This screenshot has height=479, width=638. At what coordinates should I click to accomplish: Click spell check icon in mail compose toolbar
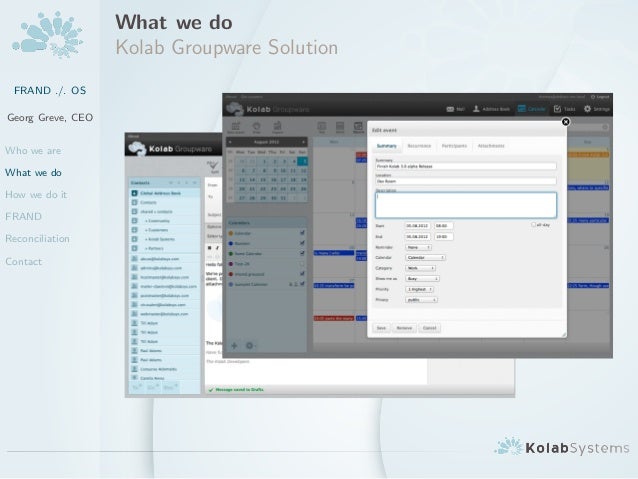213,166
